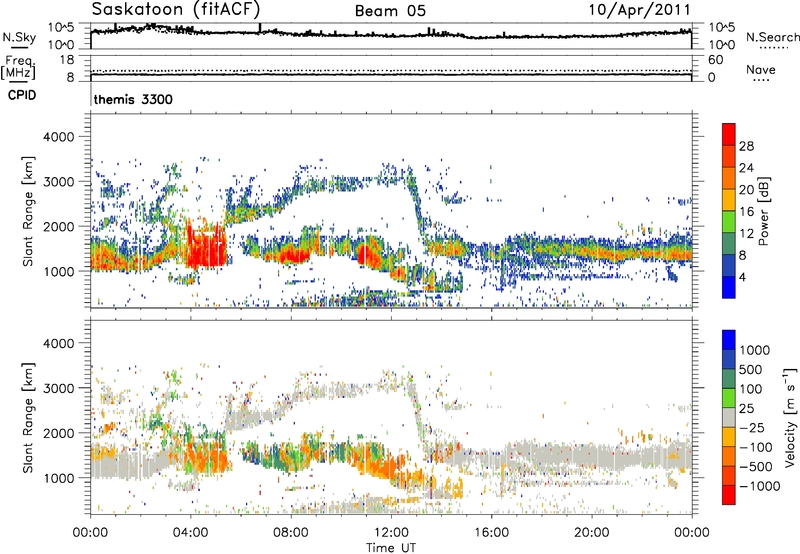Click the red bottom segment of Velocity colorbar

(x=729, y=495)
